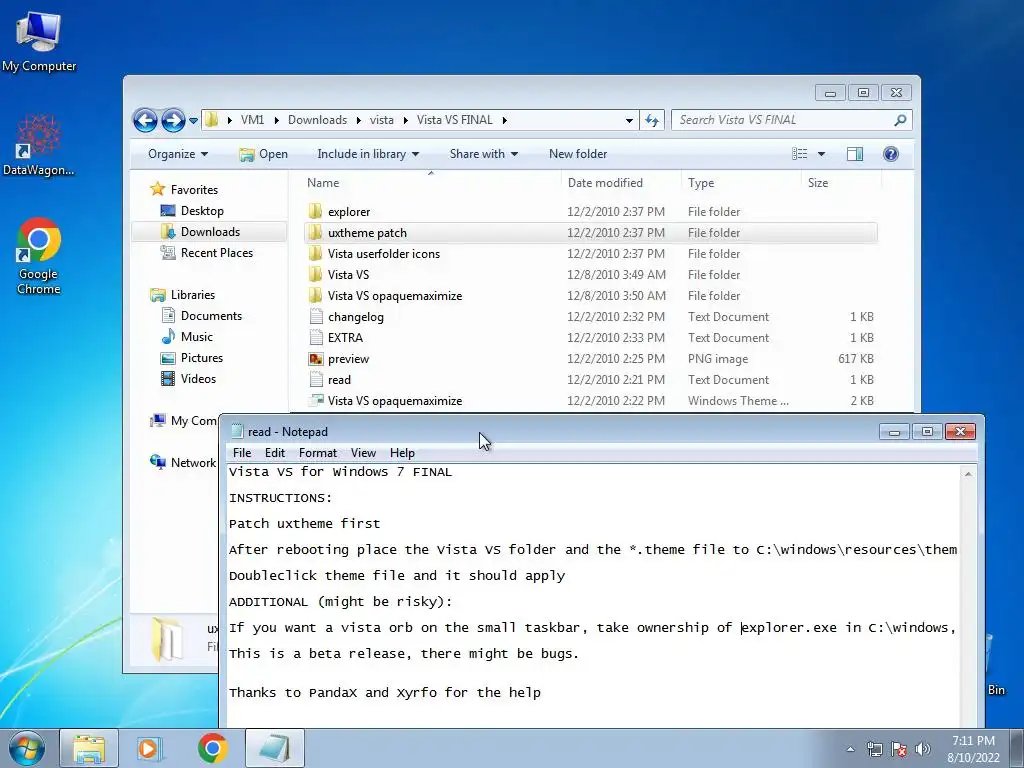This screenshot has height=768, width=1024.
Task: Open Google Chrome from taskbar
Action: [212, 748]
